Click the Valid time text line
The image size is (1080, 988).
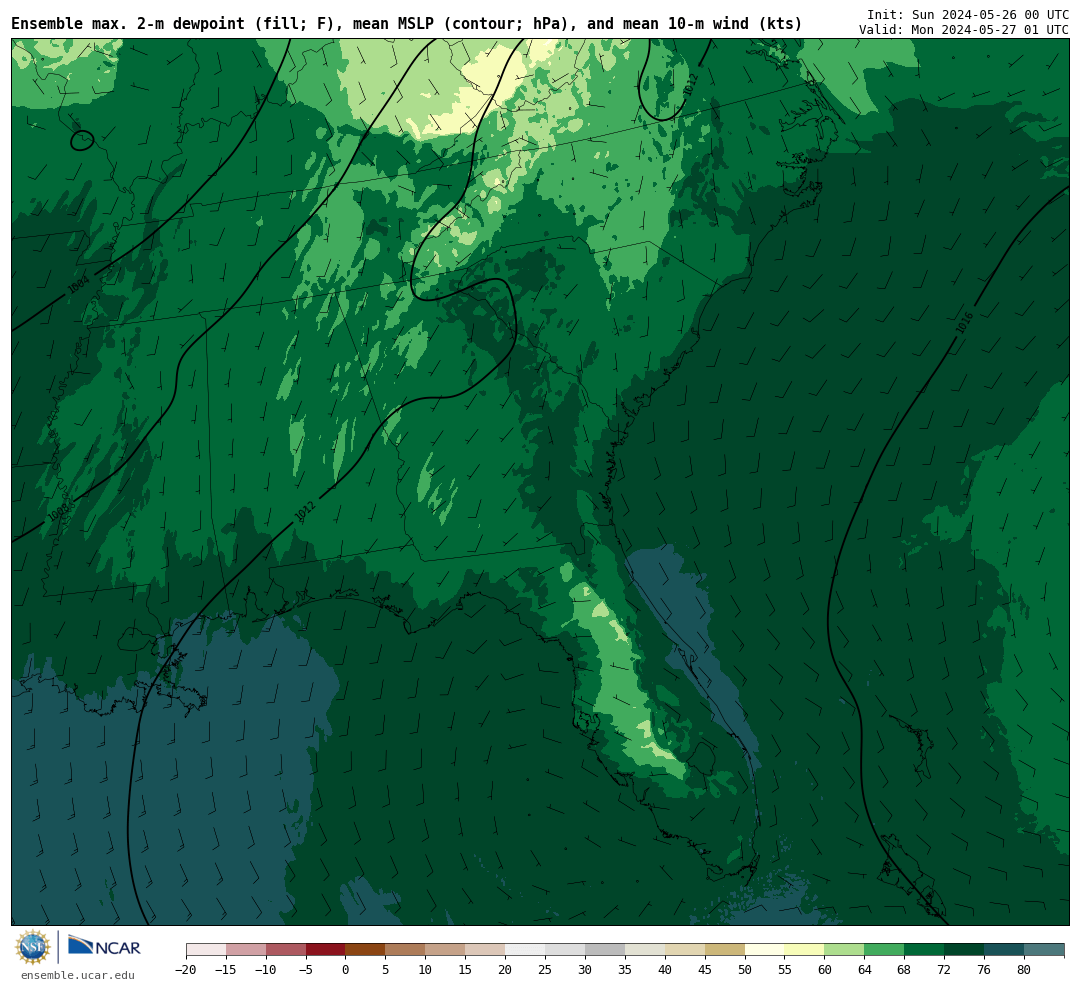pyautogui.click(x=964, y=30)
